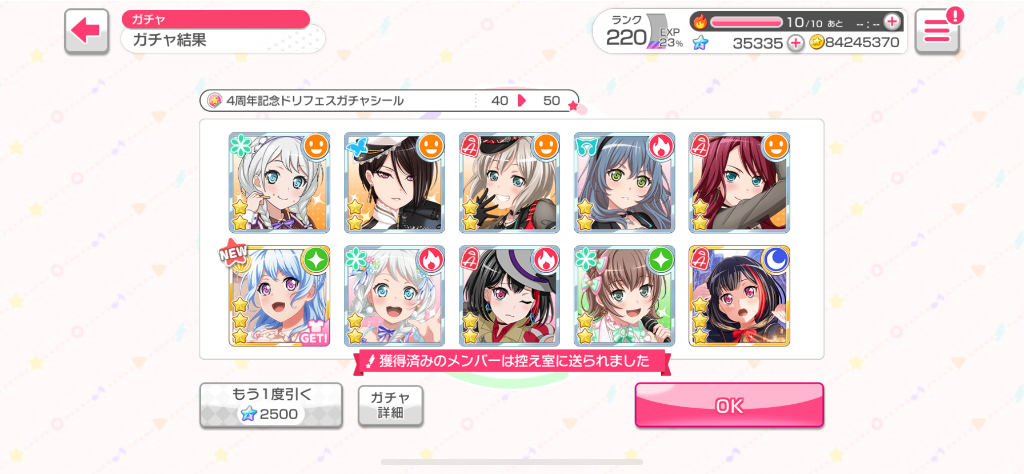Pull again with もう1度引く 2500 button
The width and height of the screenshot is (1024, 474).
coord(271,405)
